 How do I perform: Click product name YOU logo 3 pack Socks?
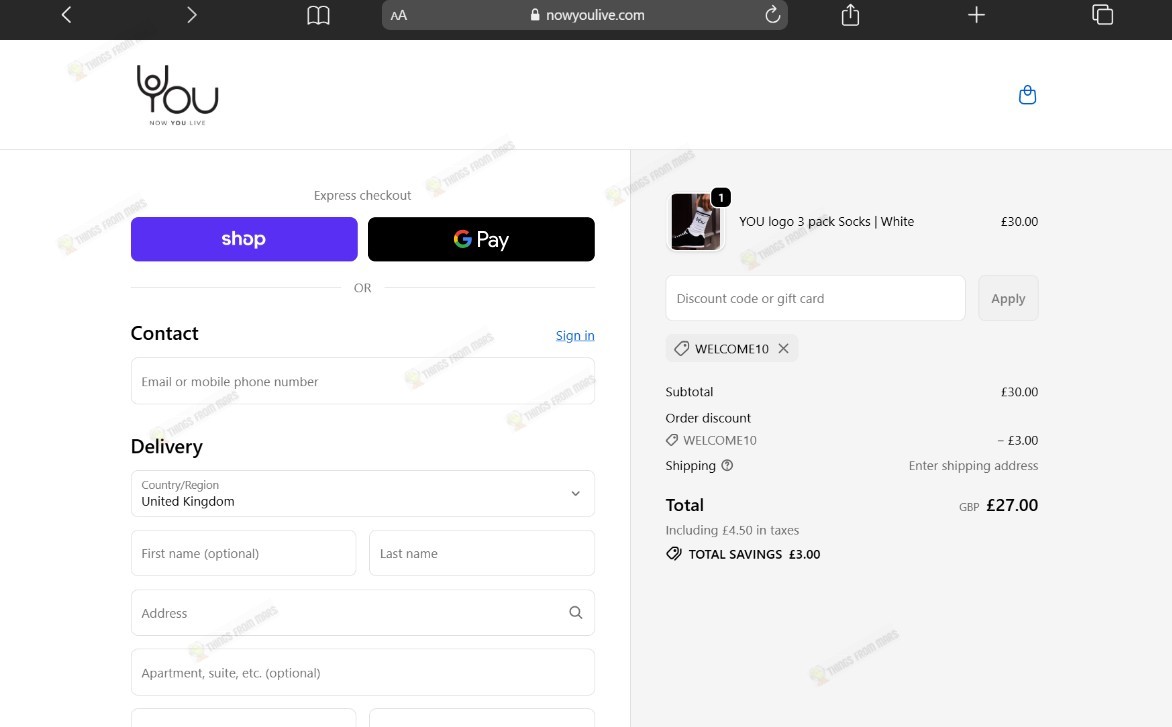pos(827,222)
